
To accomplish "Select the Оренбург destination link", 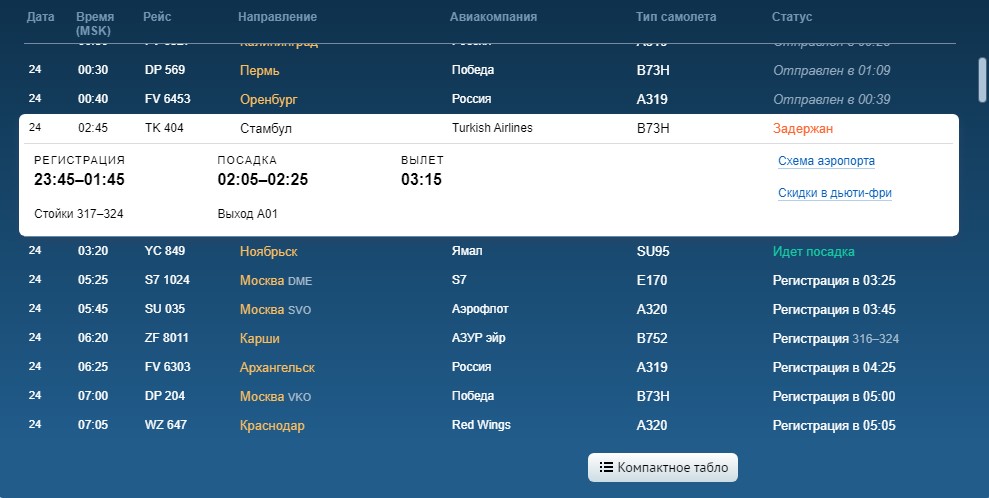I will pyautogui.click(x=268, y=99).
